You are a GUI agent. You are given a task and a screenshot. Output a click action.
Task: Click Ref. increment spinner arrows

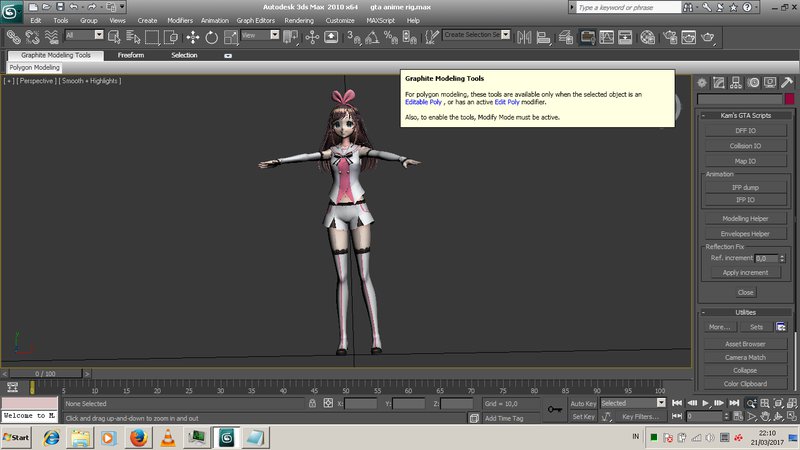[x=782, y=258]
